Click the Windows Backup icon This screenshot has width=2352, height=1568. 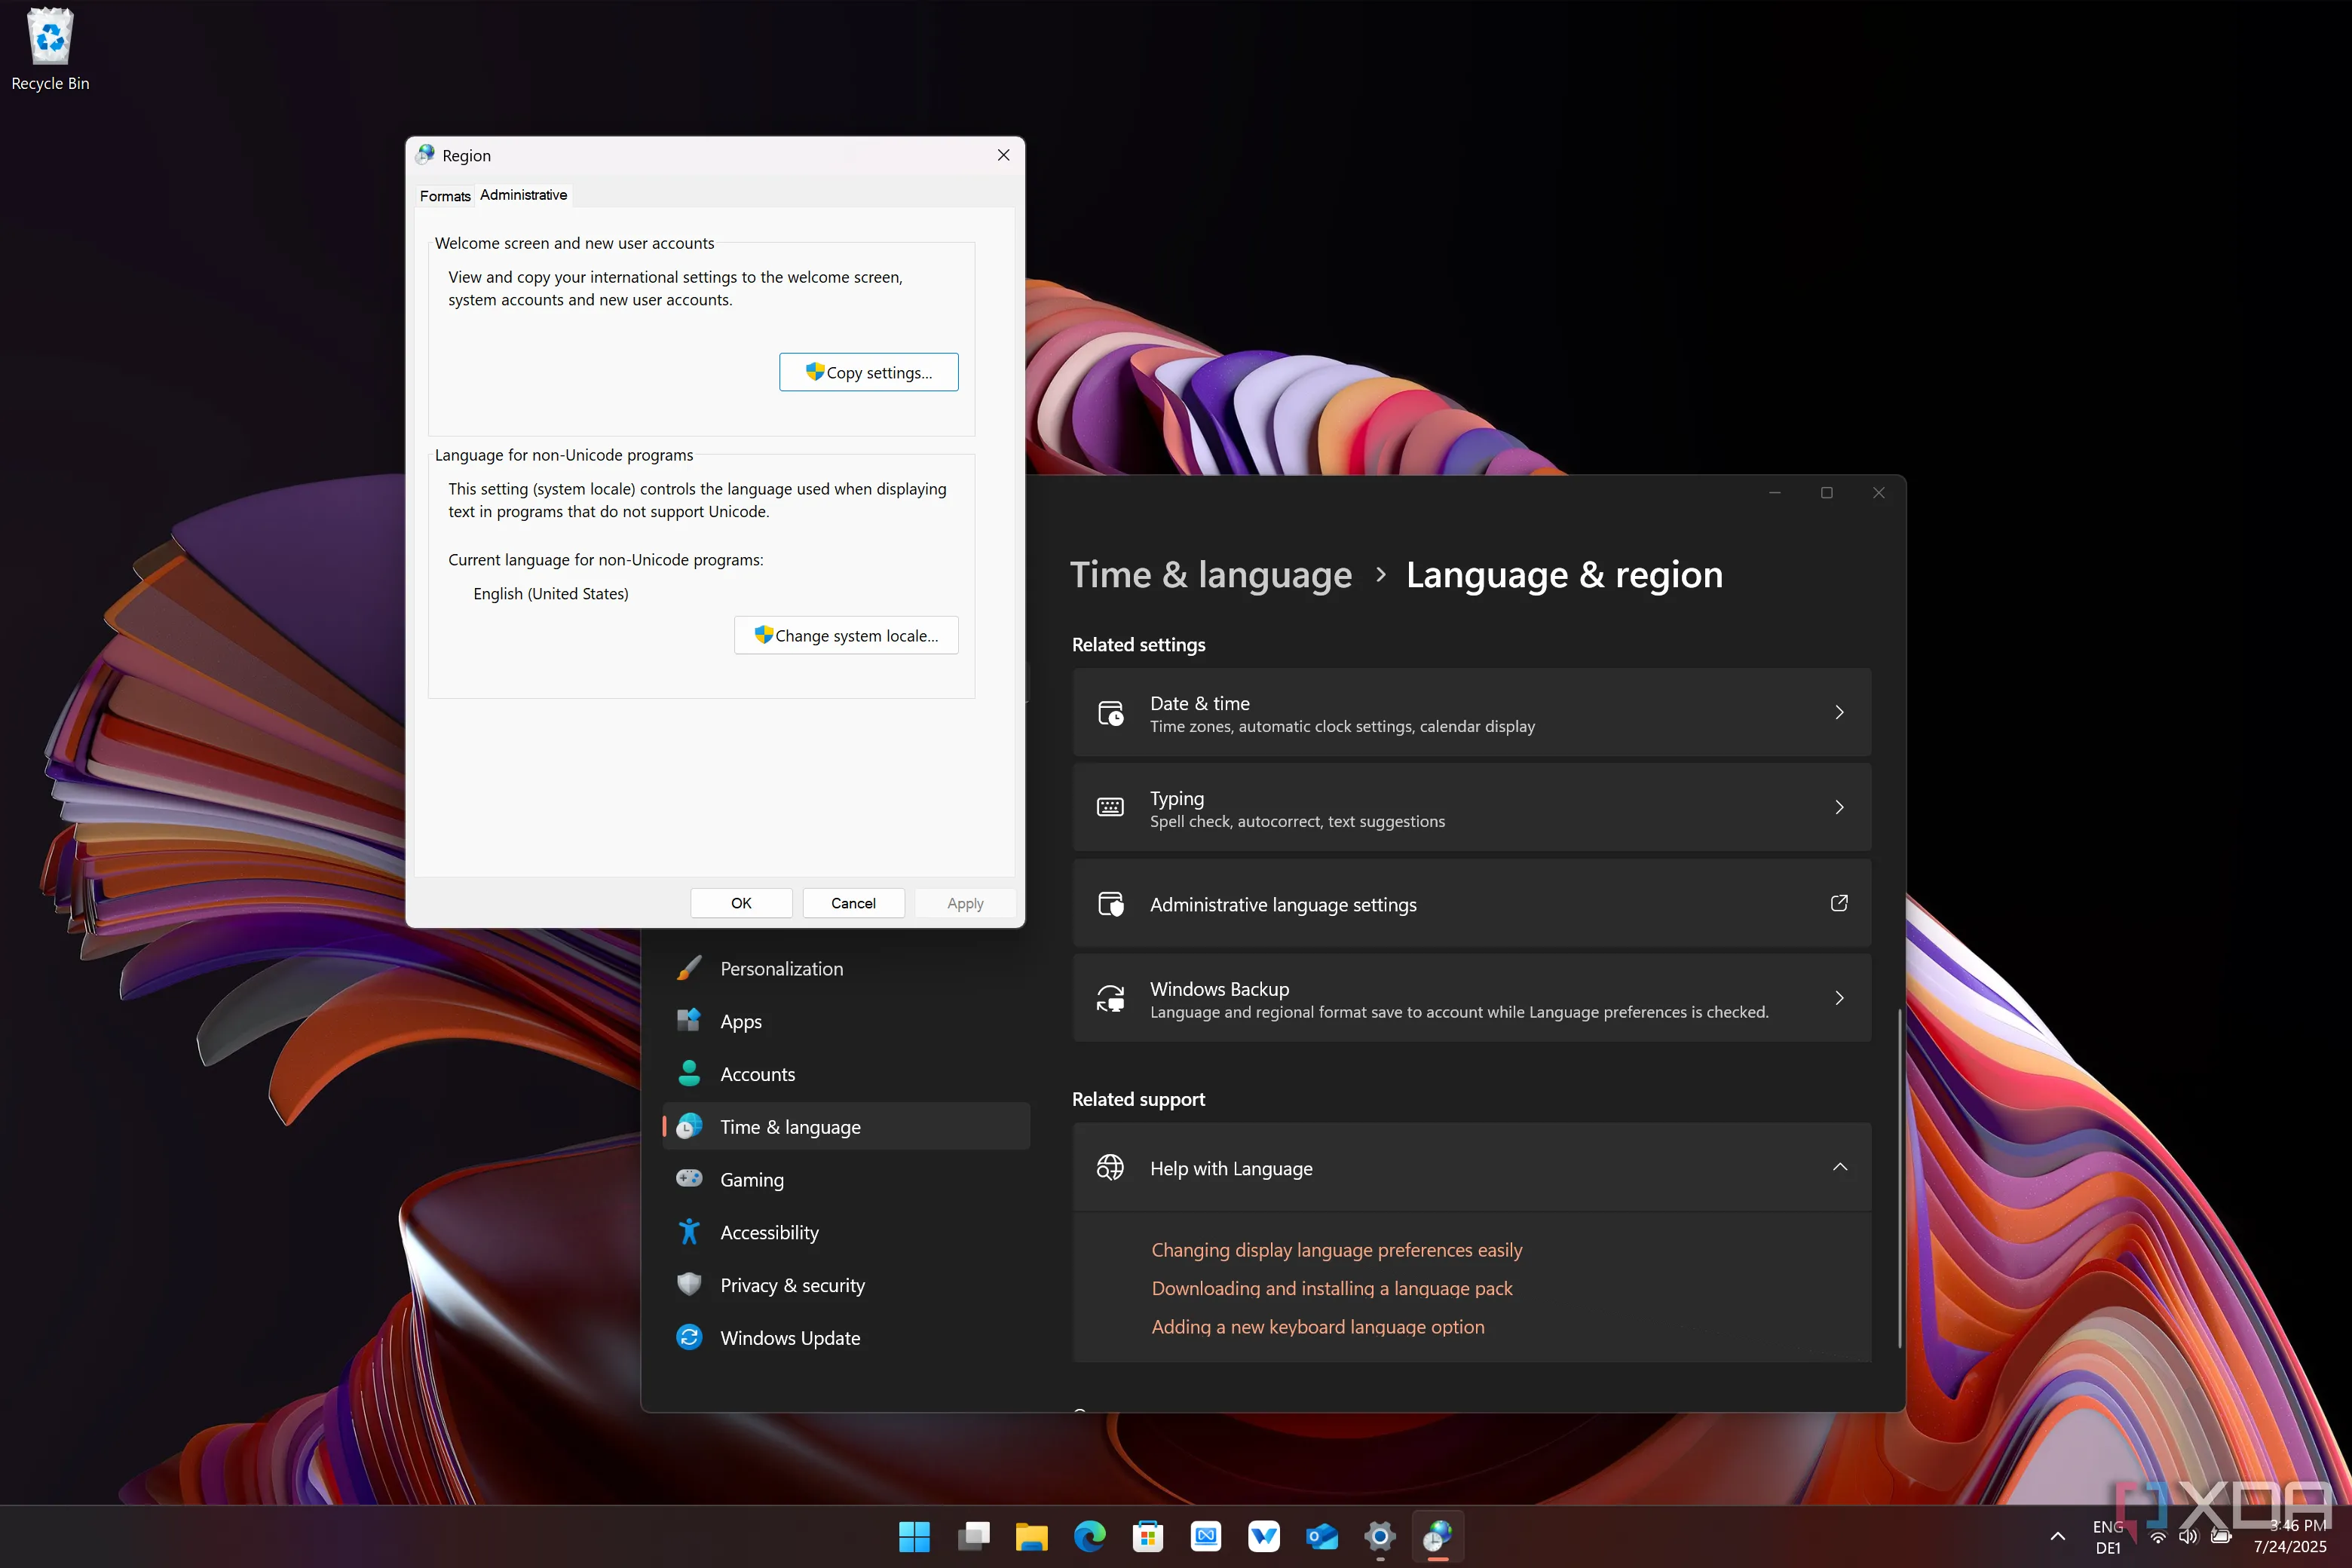1110,997
